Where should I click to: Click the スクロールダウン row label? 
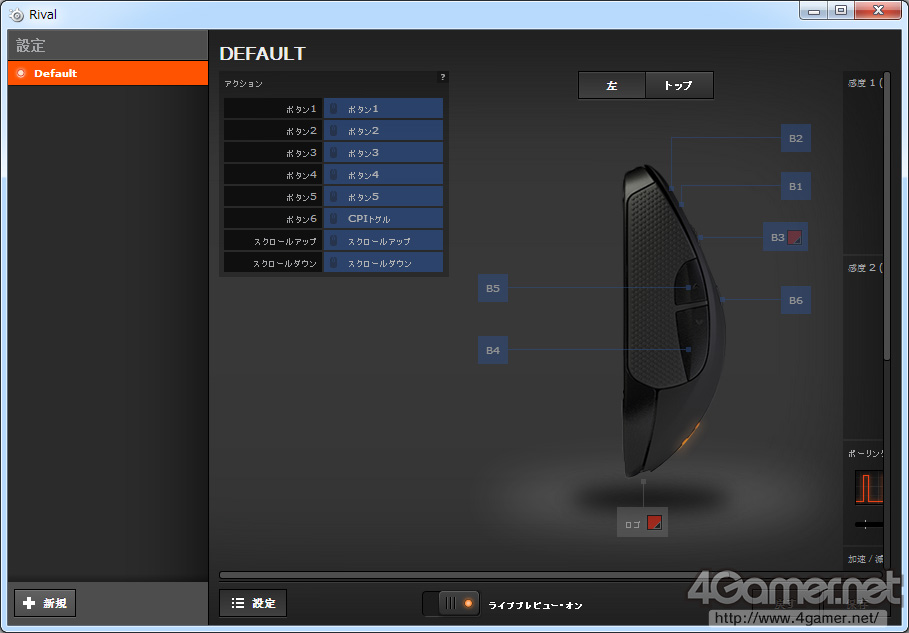273,263
